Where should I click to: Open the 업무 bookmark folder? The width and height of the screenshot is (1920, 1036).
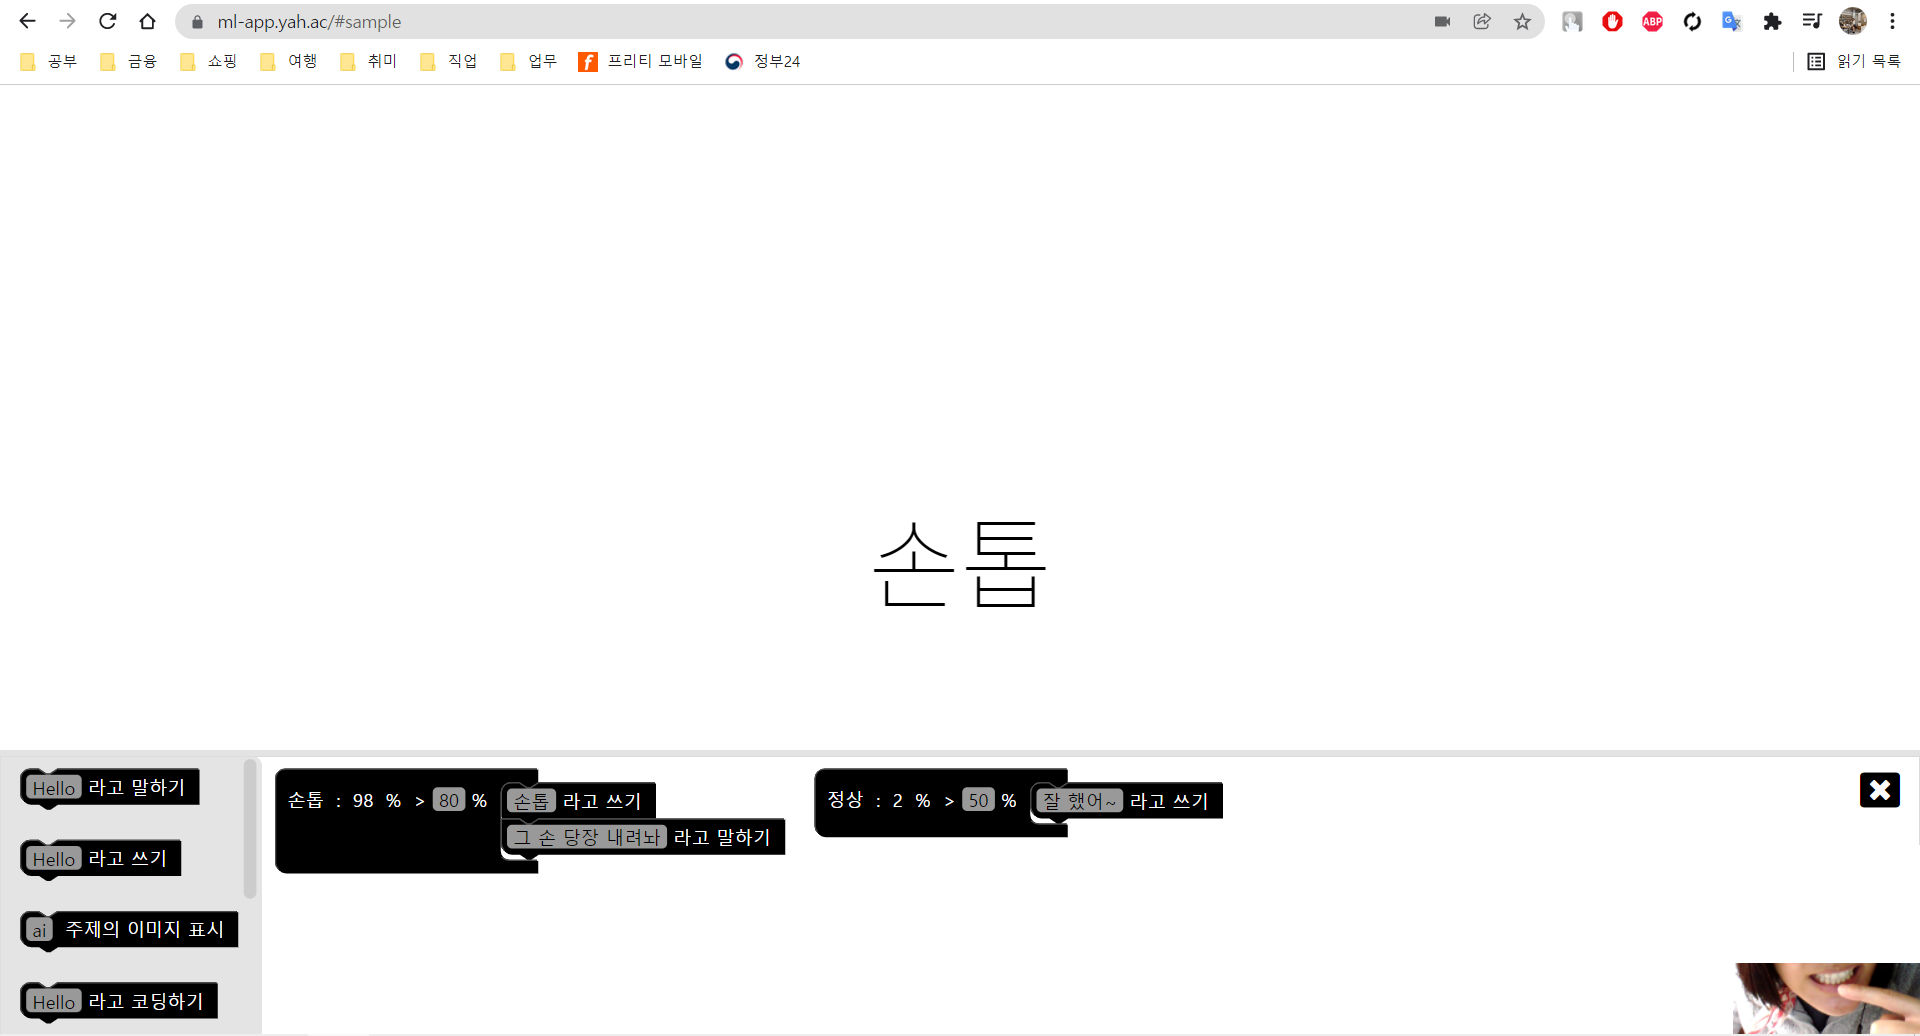(x=528, y=61)
